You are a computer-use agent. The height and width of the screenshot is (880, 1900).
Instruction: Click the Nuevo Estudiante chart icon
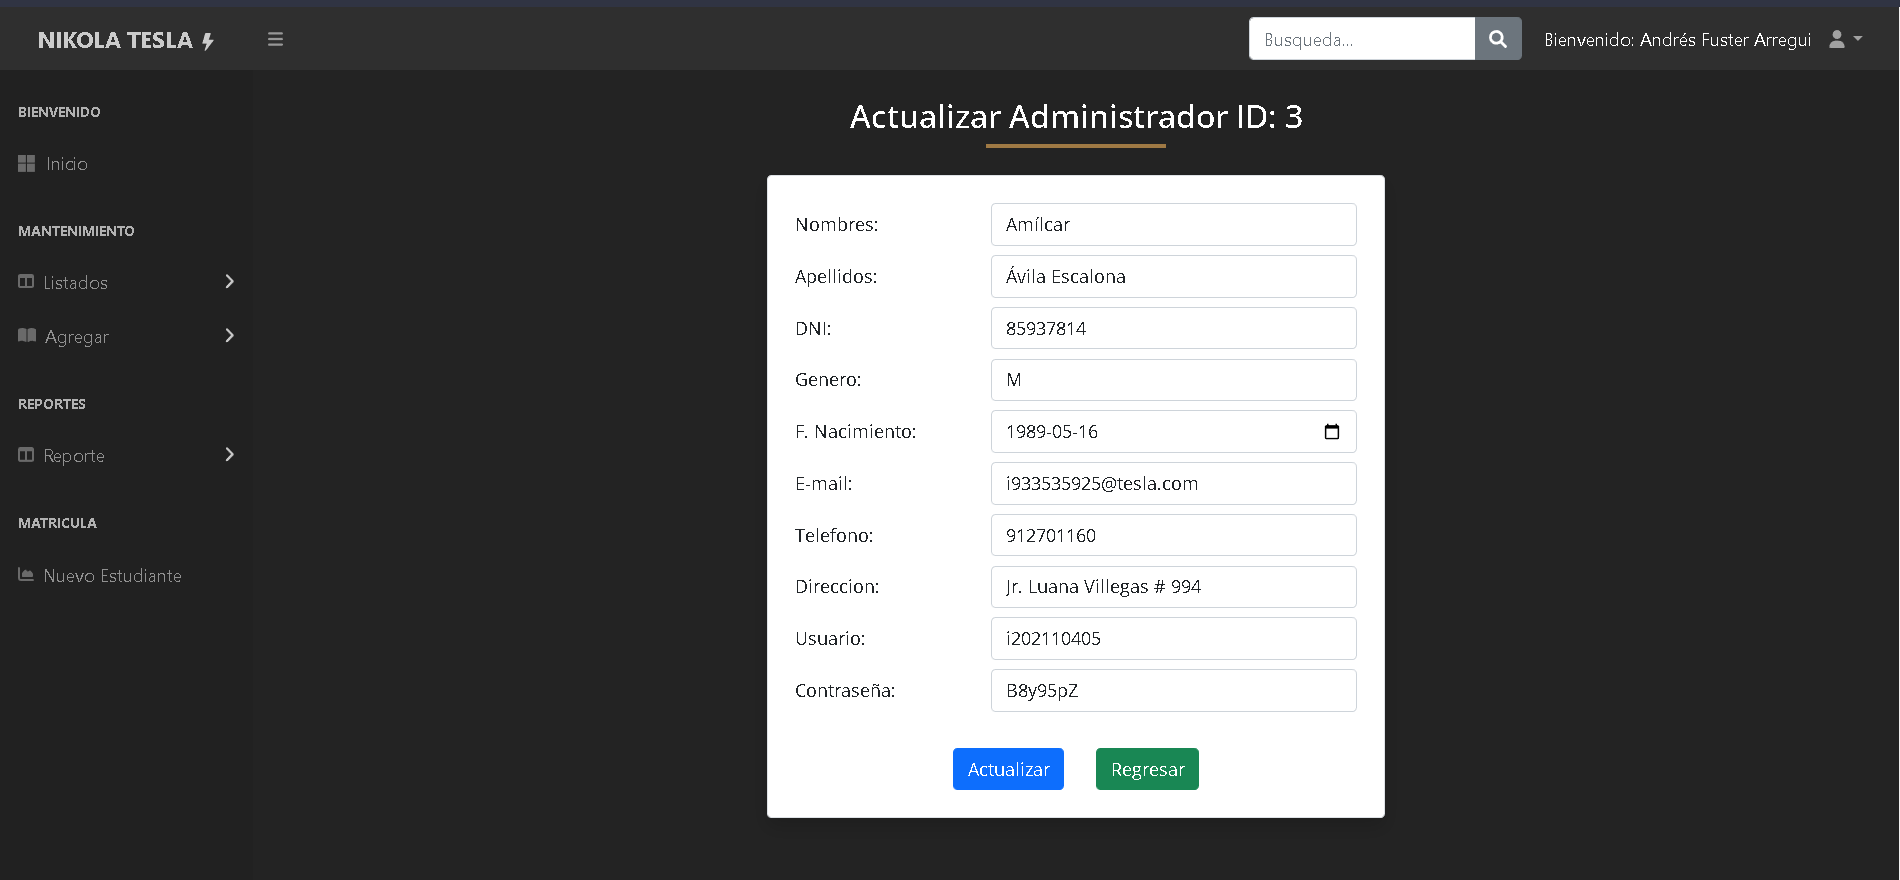[x=26, y=574]
